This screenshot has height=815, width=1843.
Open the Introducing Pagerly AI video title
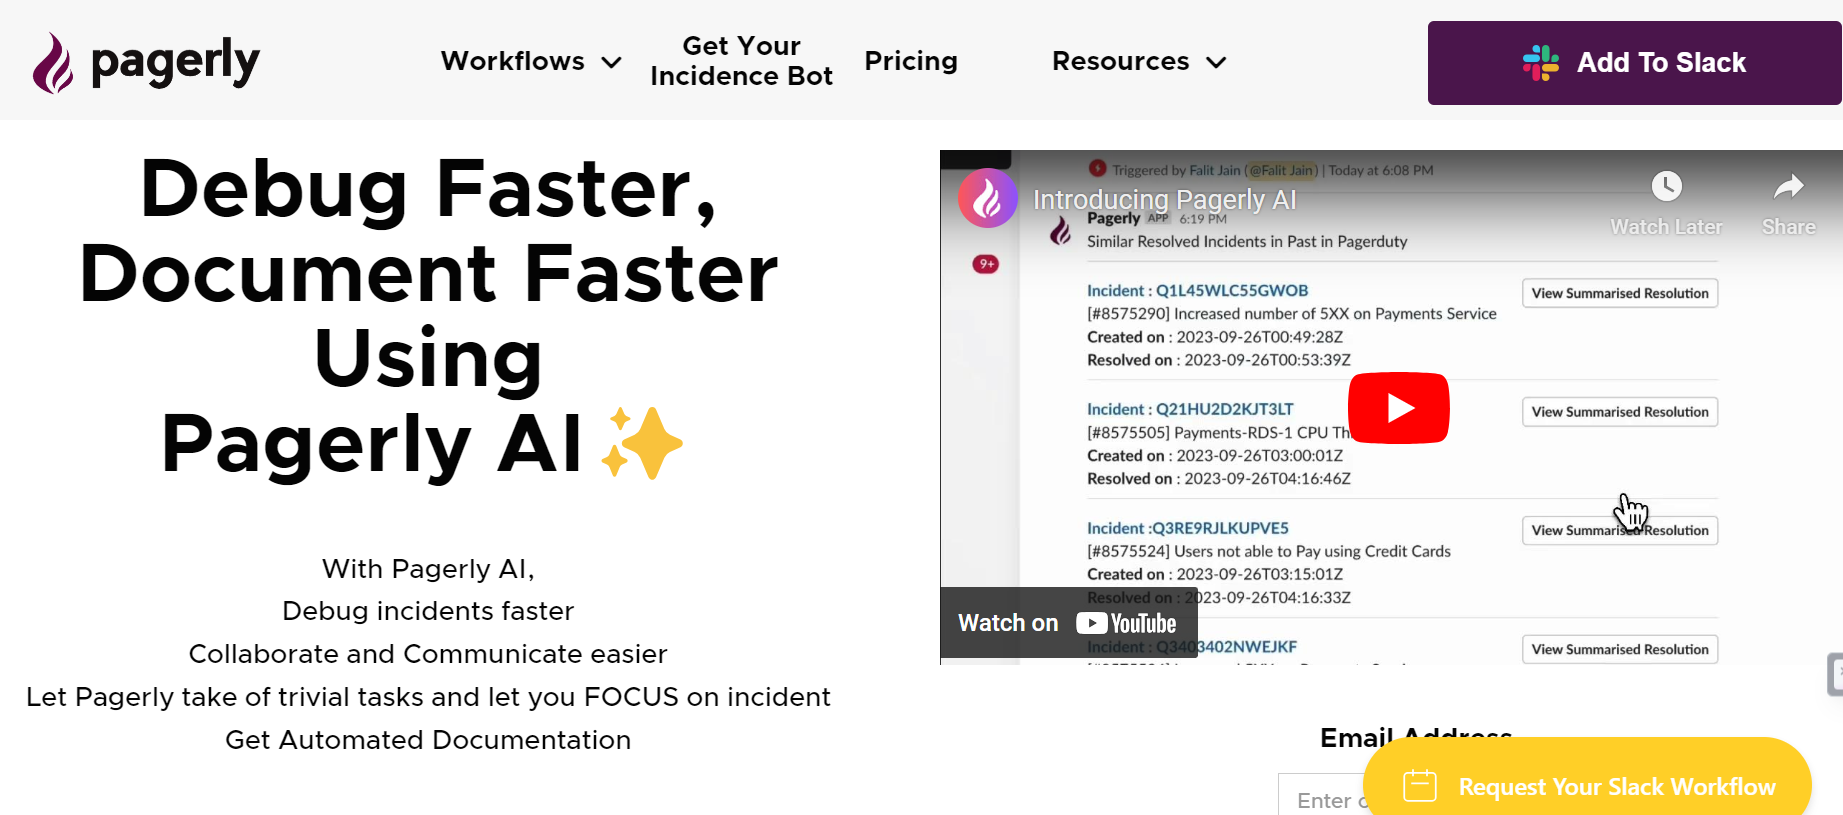(x=1164, y=200)
